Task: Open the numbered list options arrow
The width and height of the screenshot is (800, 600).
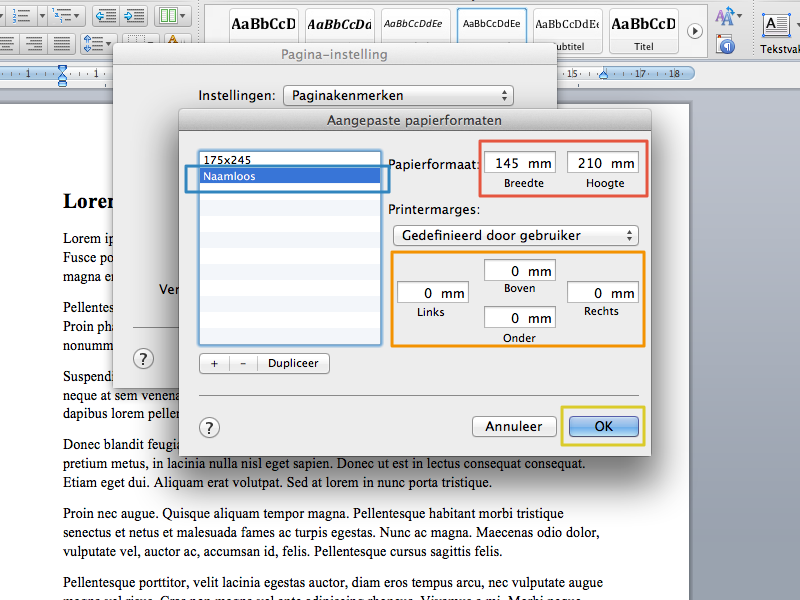Action: pos(42,15)
